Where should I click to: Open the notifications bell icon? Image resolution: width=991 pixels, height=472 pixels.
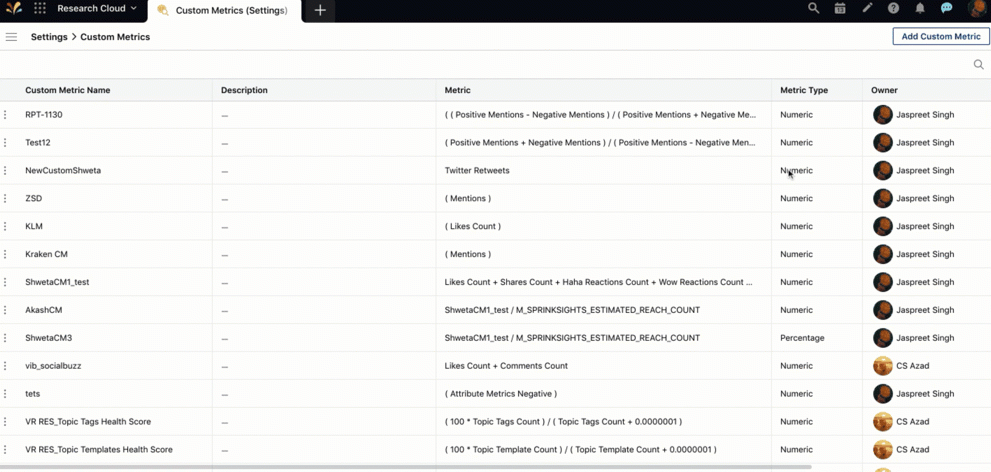920,8
